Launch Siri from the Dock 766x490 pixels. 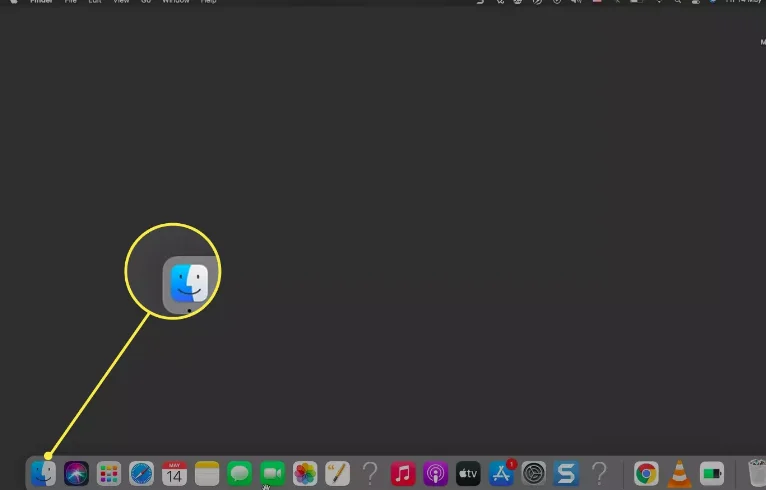tap(76, 473)
